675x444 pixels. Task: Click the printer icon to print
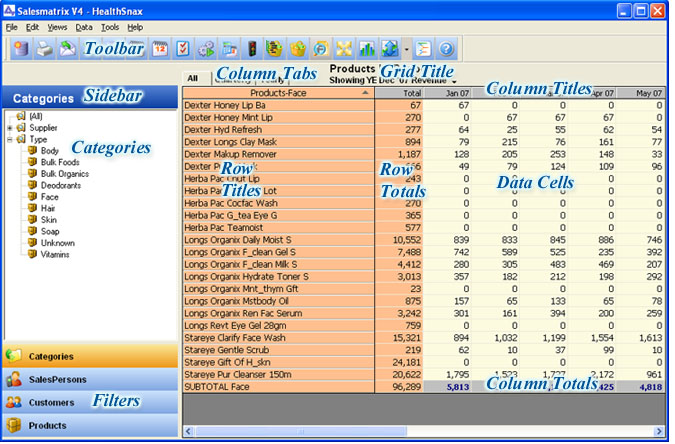[x=44, y=49]
